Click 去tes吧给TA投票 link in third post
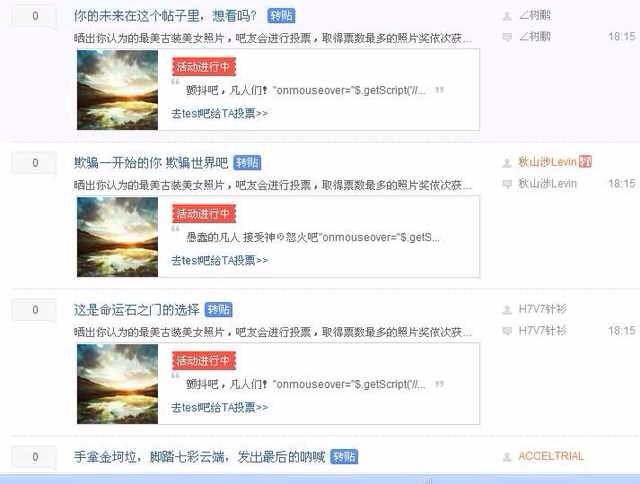This screenshot has height=484, width=640. click(220, 407)
